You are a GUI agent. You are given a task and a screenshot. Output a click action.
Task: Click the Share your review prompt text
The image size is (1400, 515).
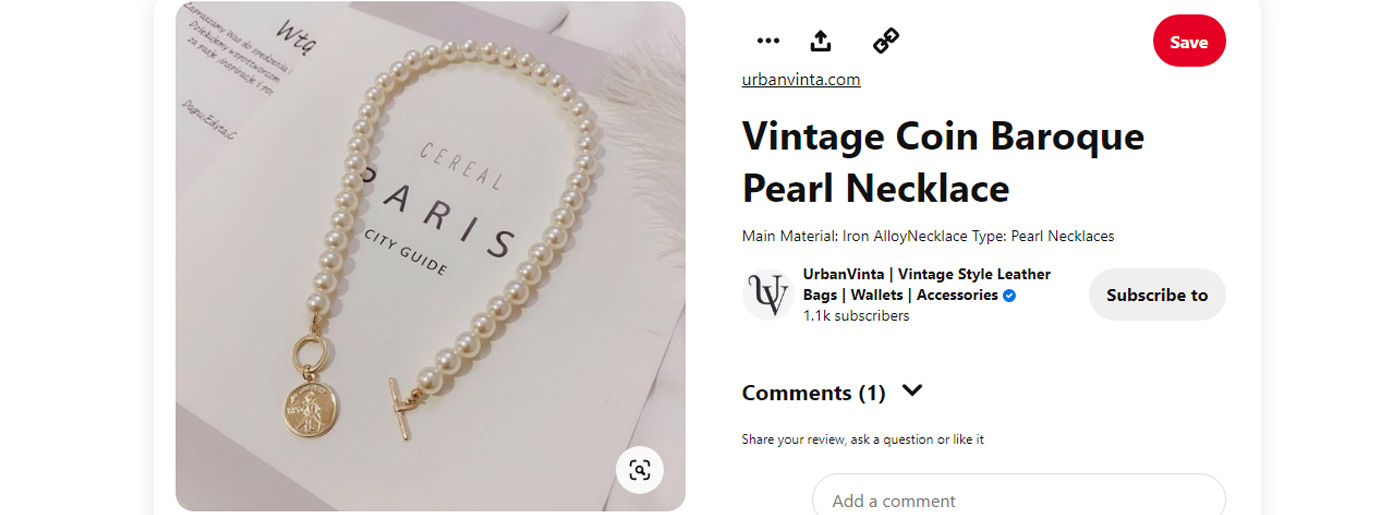tap(862, 440)
